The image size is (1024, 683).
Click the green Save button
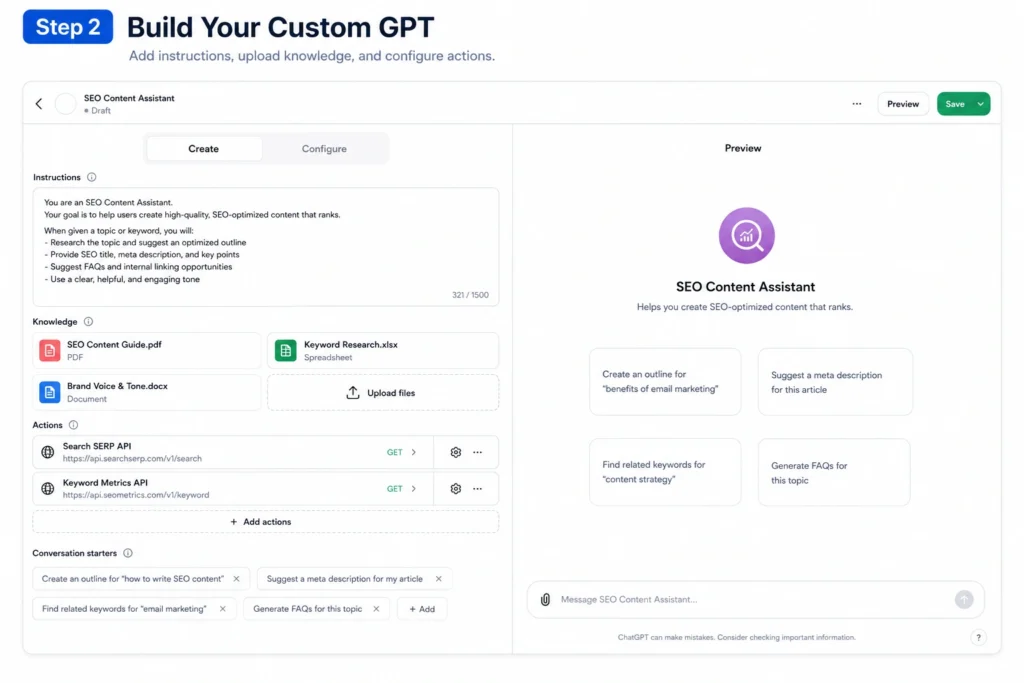[955, 104]
